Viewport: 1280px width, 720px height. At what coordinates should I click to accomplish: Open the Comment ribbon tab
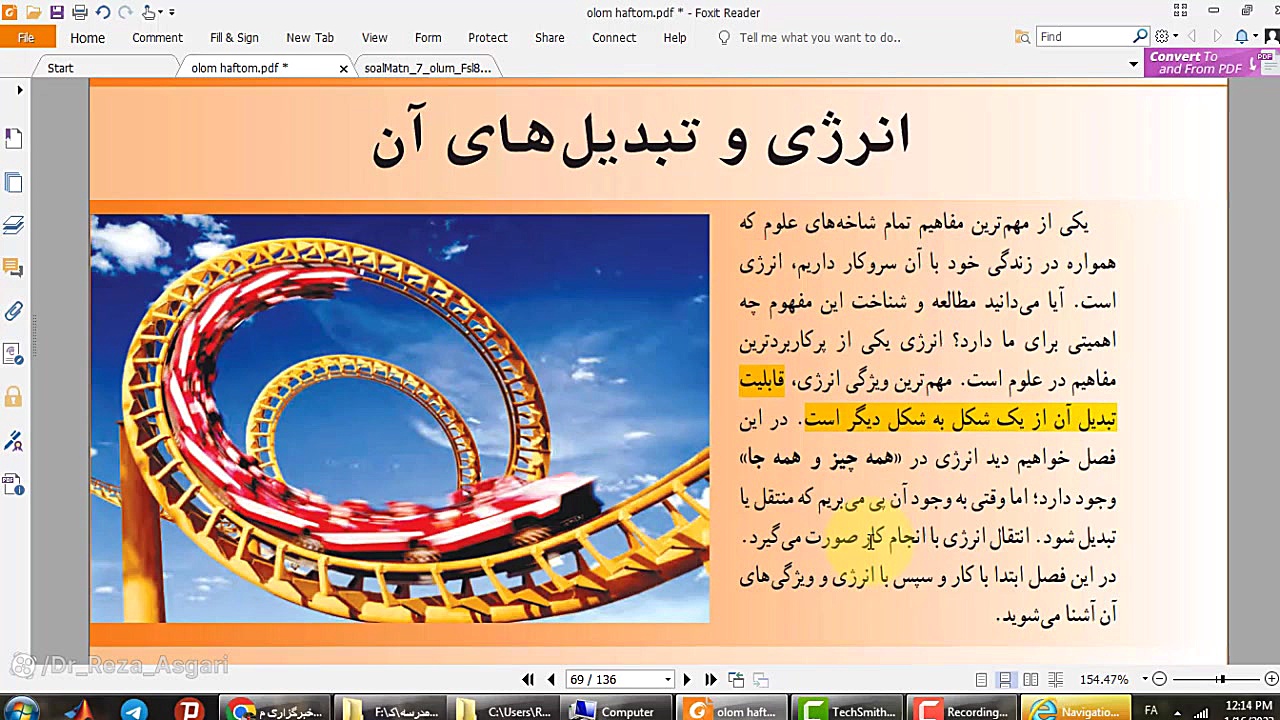(157, 37)
